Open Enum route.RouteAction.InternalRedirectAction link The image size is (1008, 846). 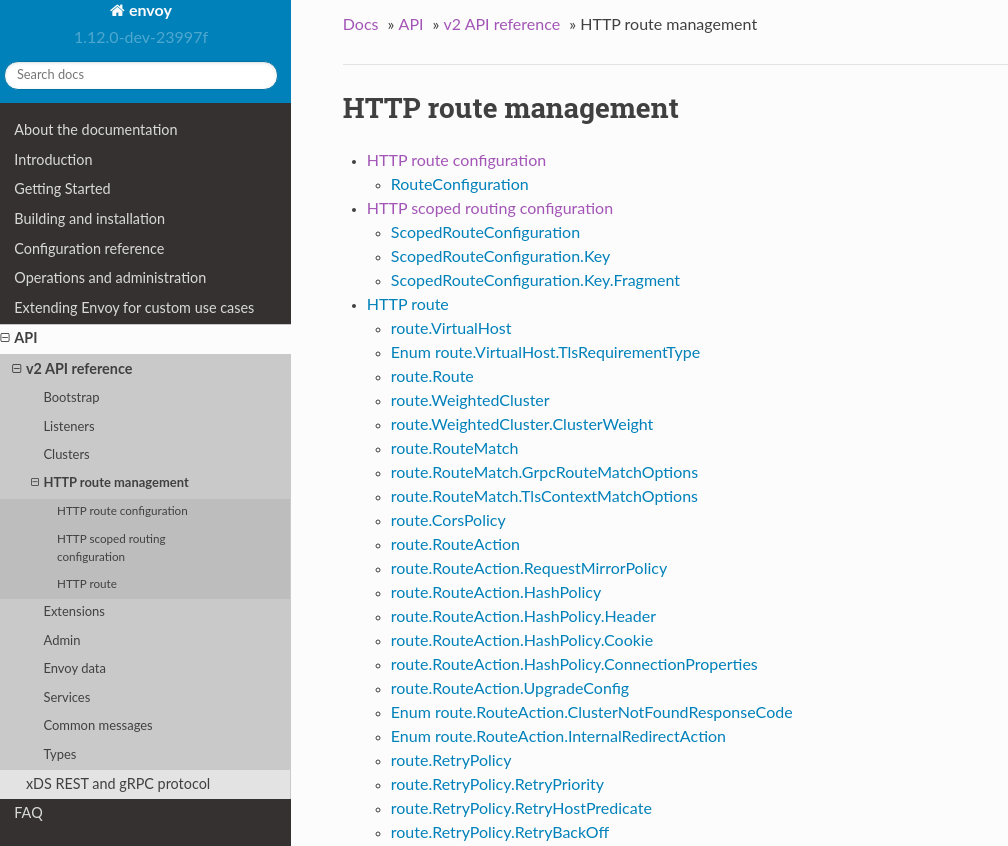click(x=558, y=737)
